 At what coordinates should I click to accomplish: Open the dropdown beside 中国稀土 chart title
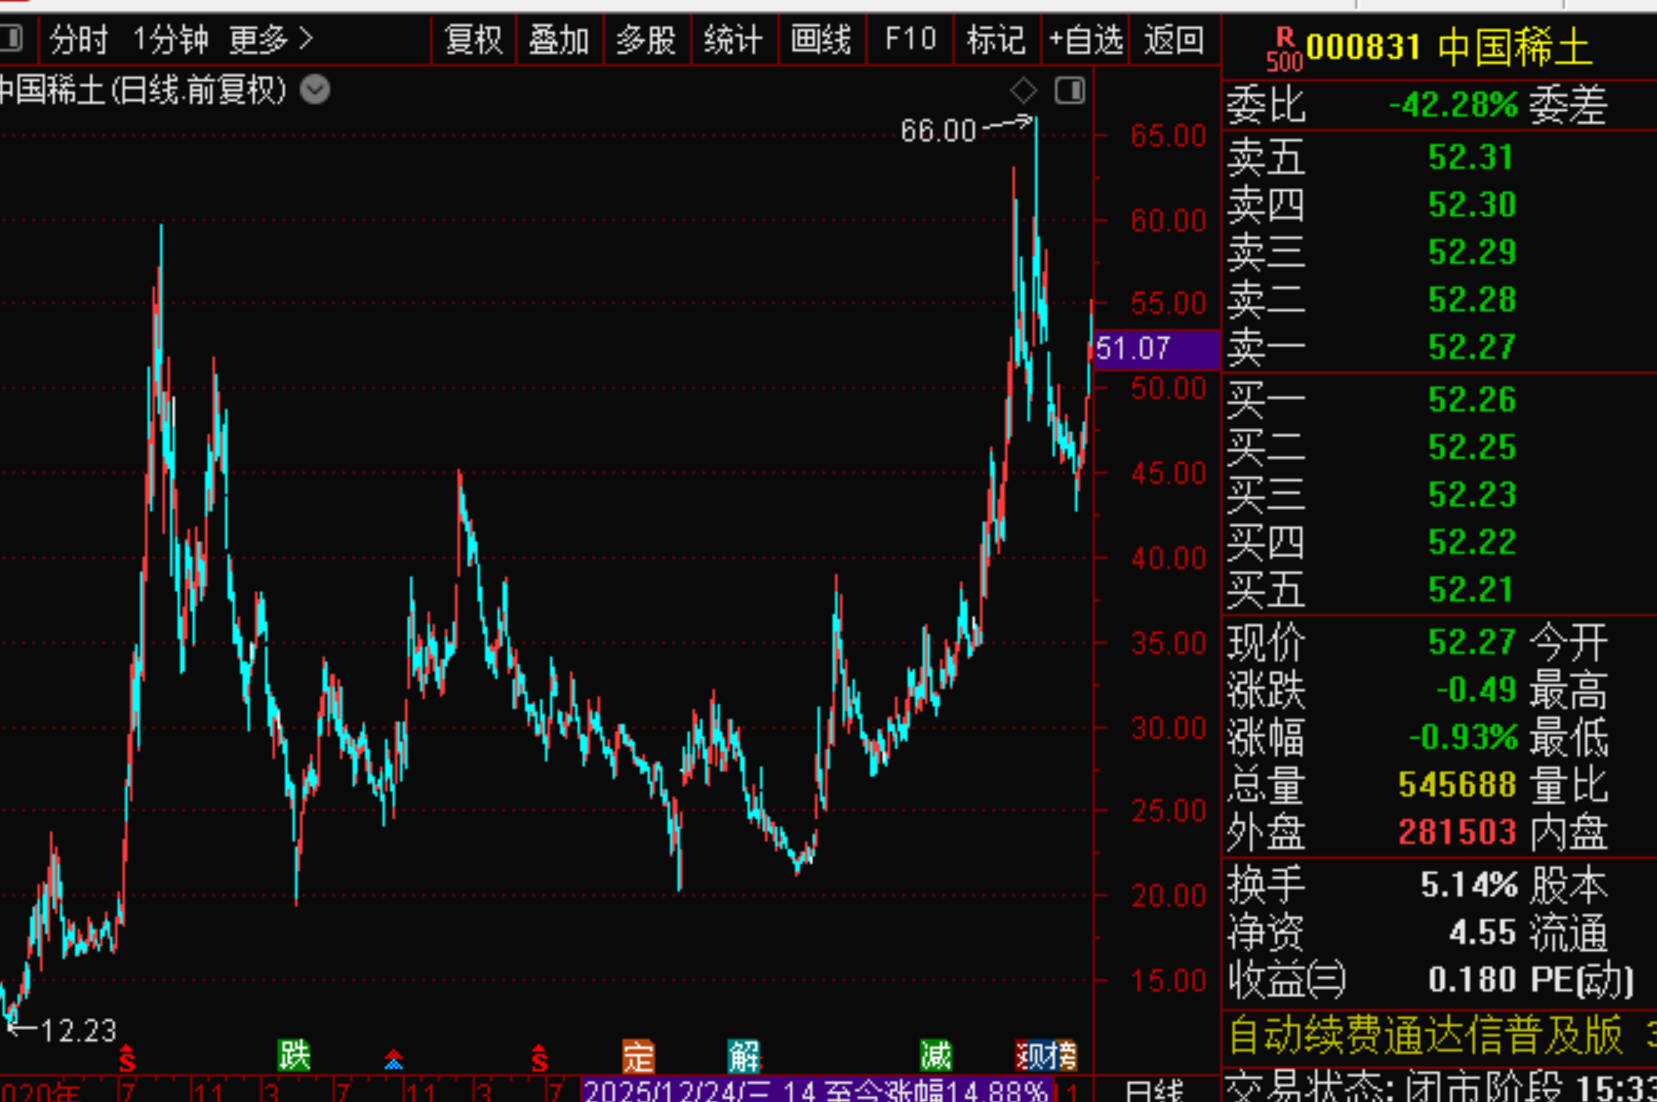[x=315, y=90]
